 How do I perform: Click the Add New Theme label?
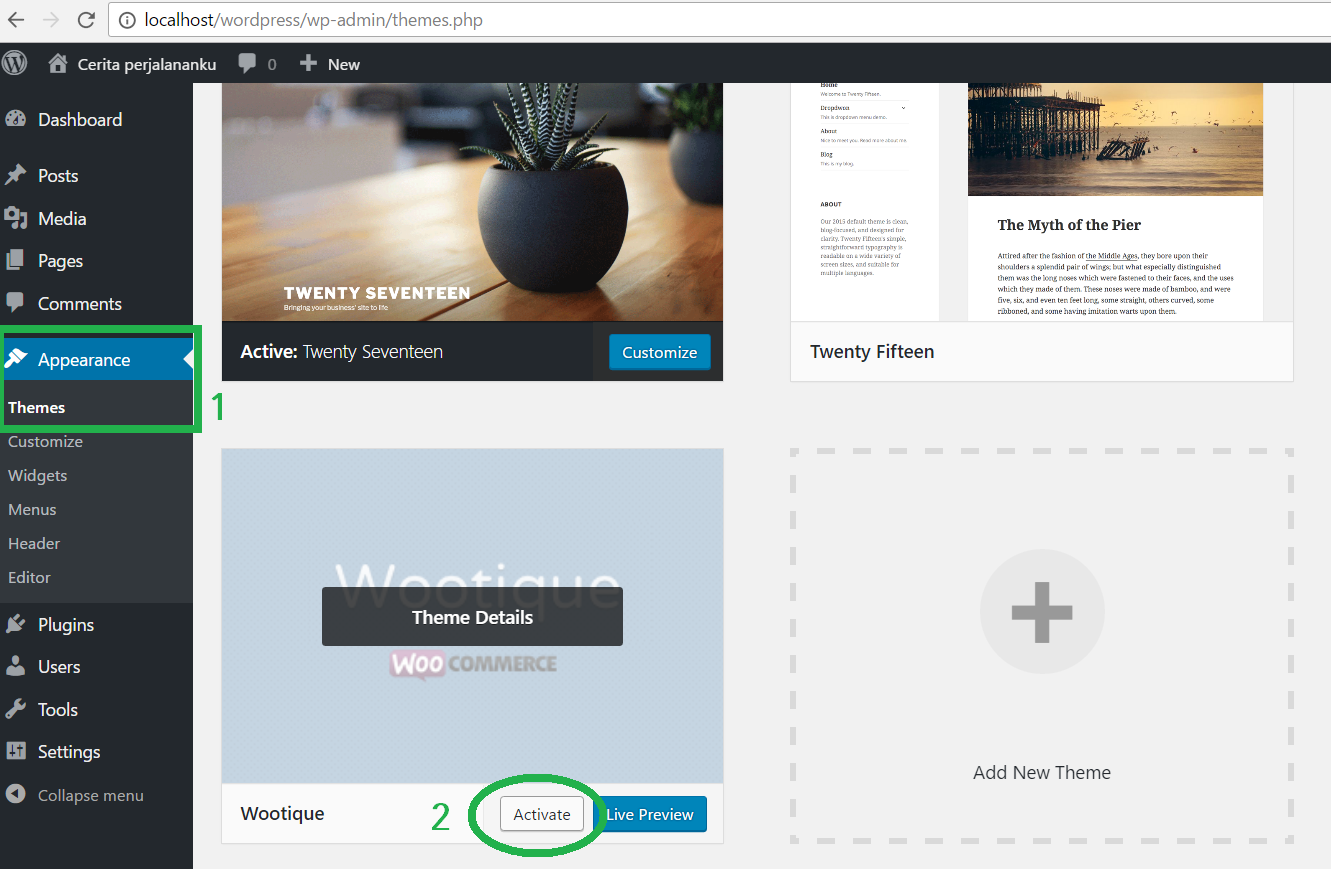point(1042,772)
